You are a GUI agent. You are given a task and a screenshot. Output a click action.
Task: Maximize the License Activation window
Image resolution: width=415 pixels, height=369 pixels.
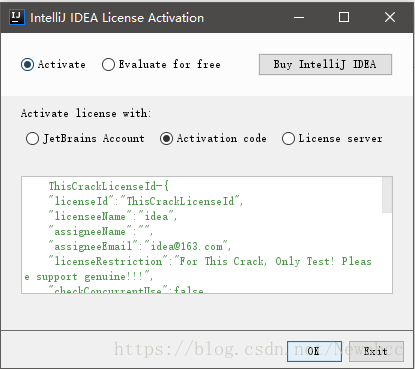[344, 17]
